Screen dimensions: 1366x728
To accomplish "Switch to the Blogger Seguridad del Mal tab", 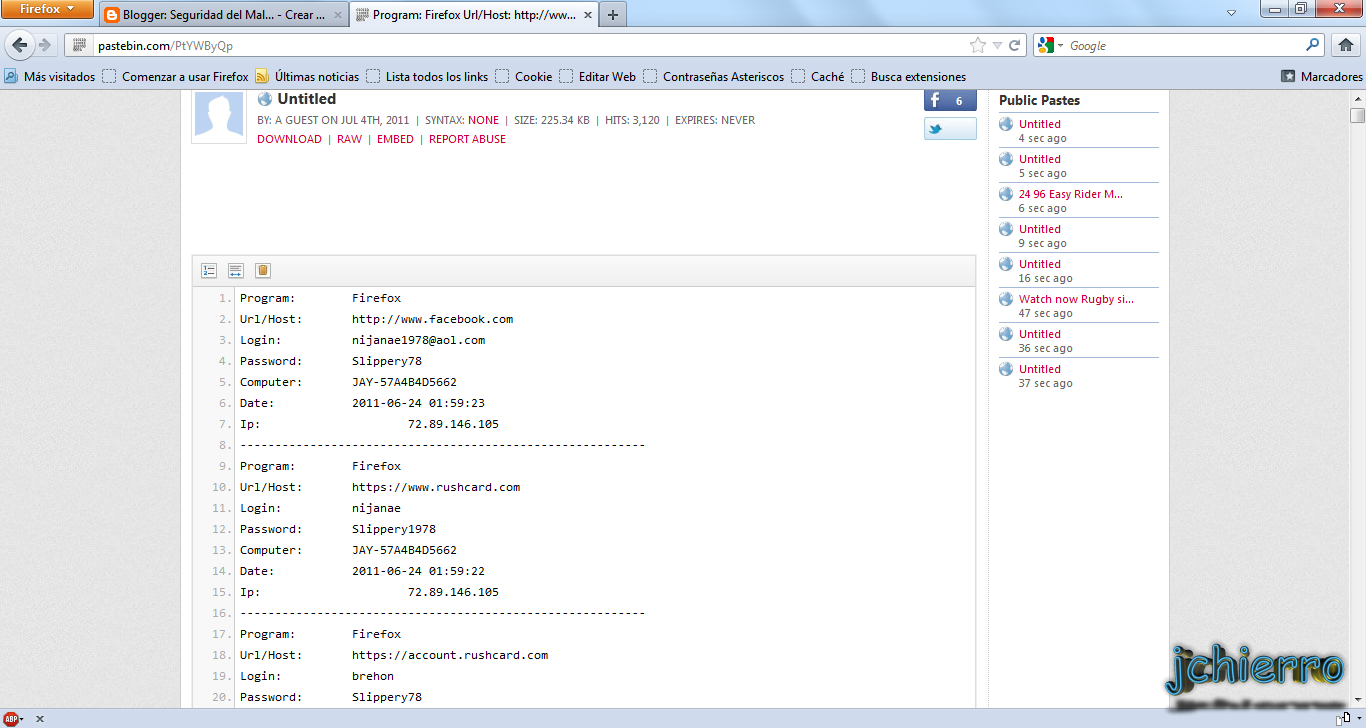I will 223,15.
